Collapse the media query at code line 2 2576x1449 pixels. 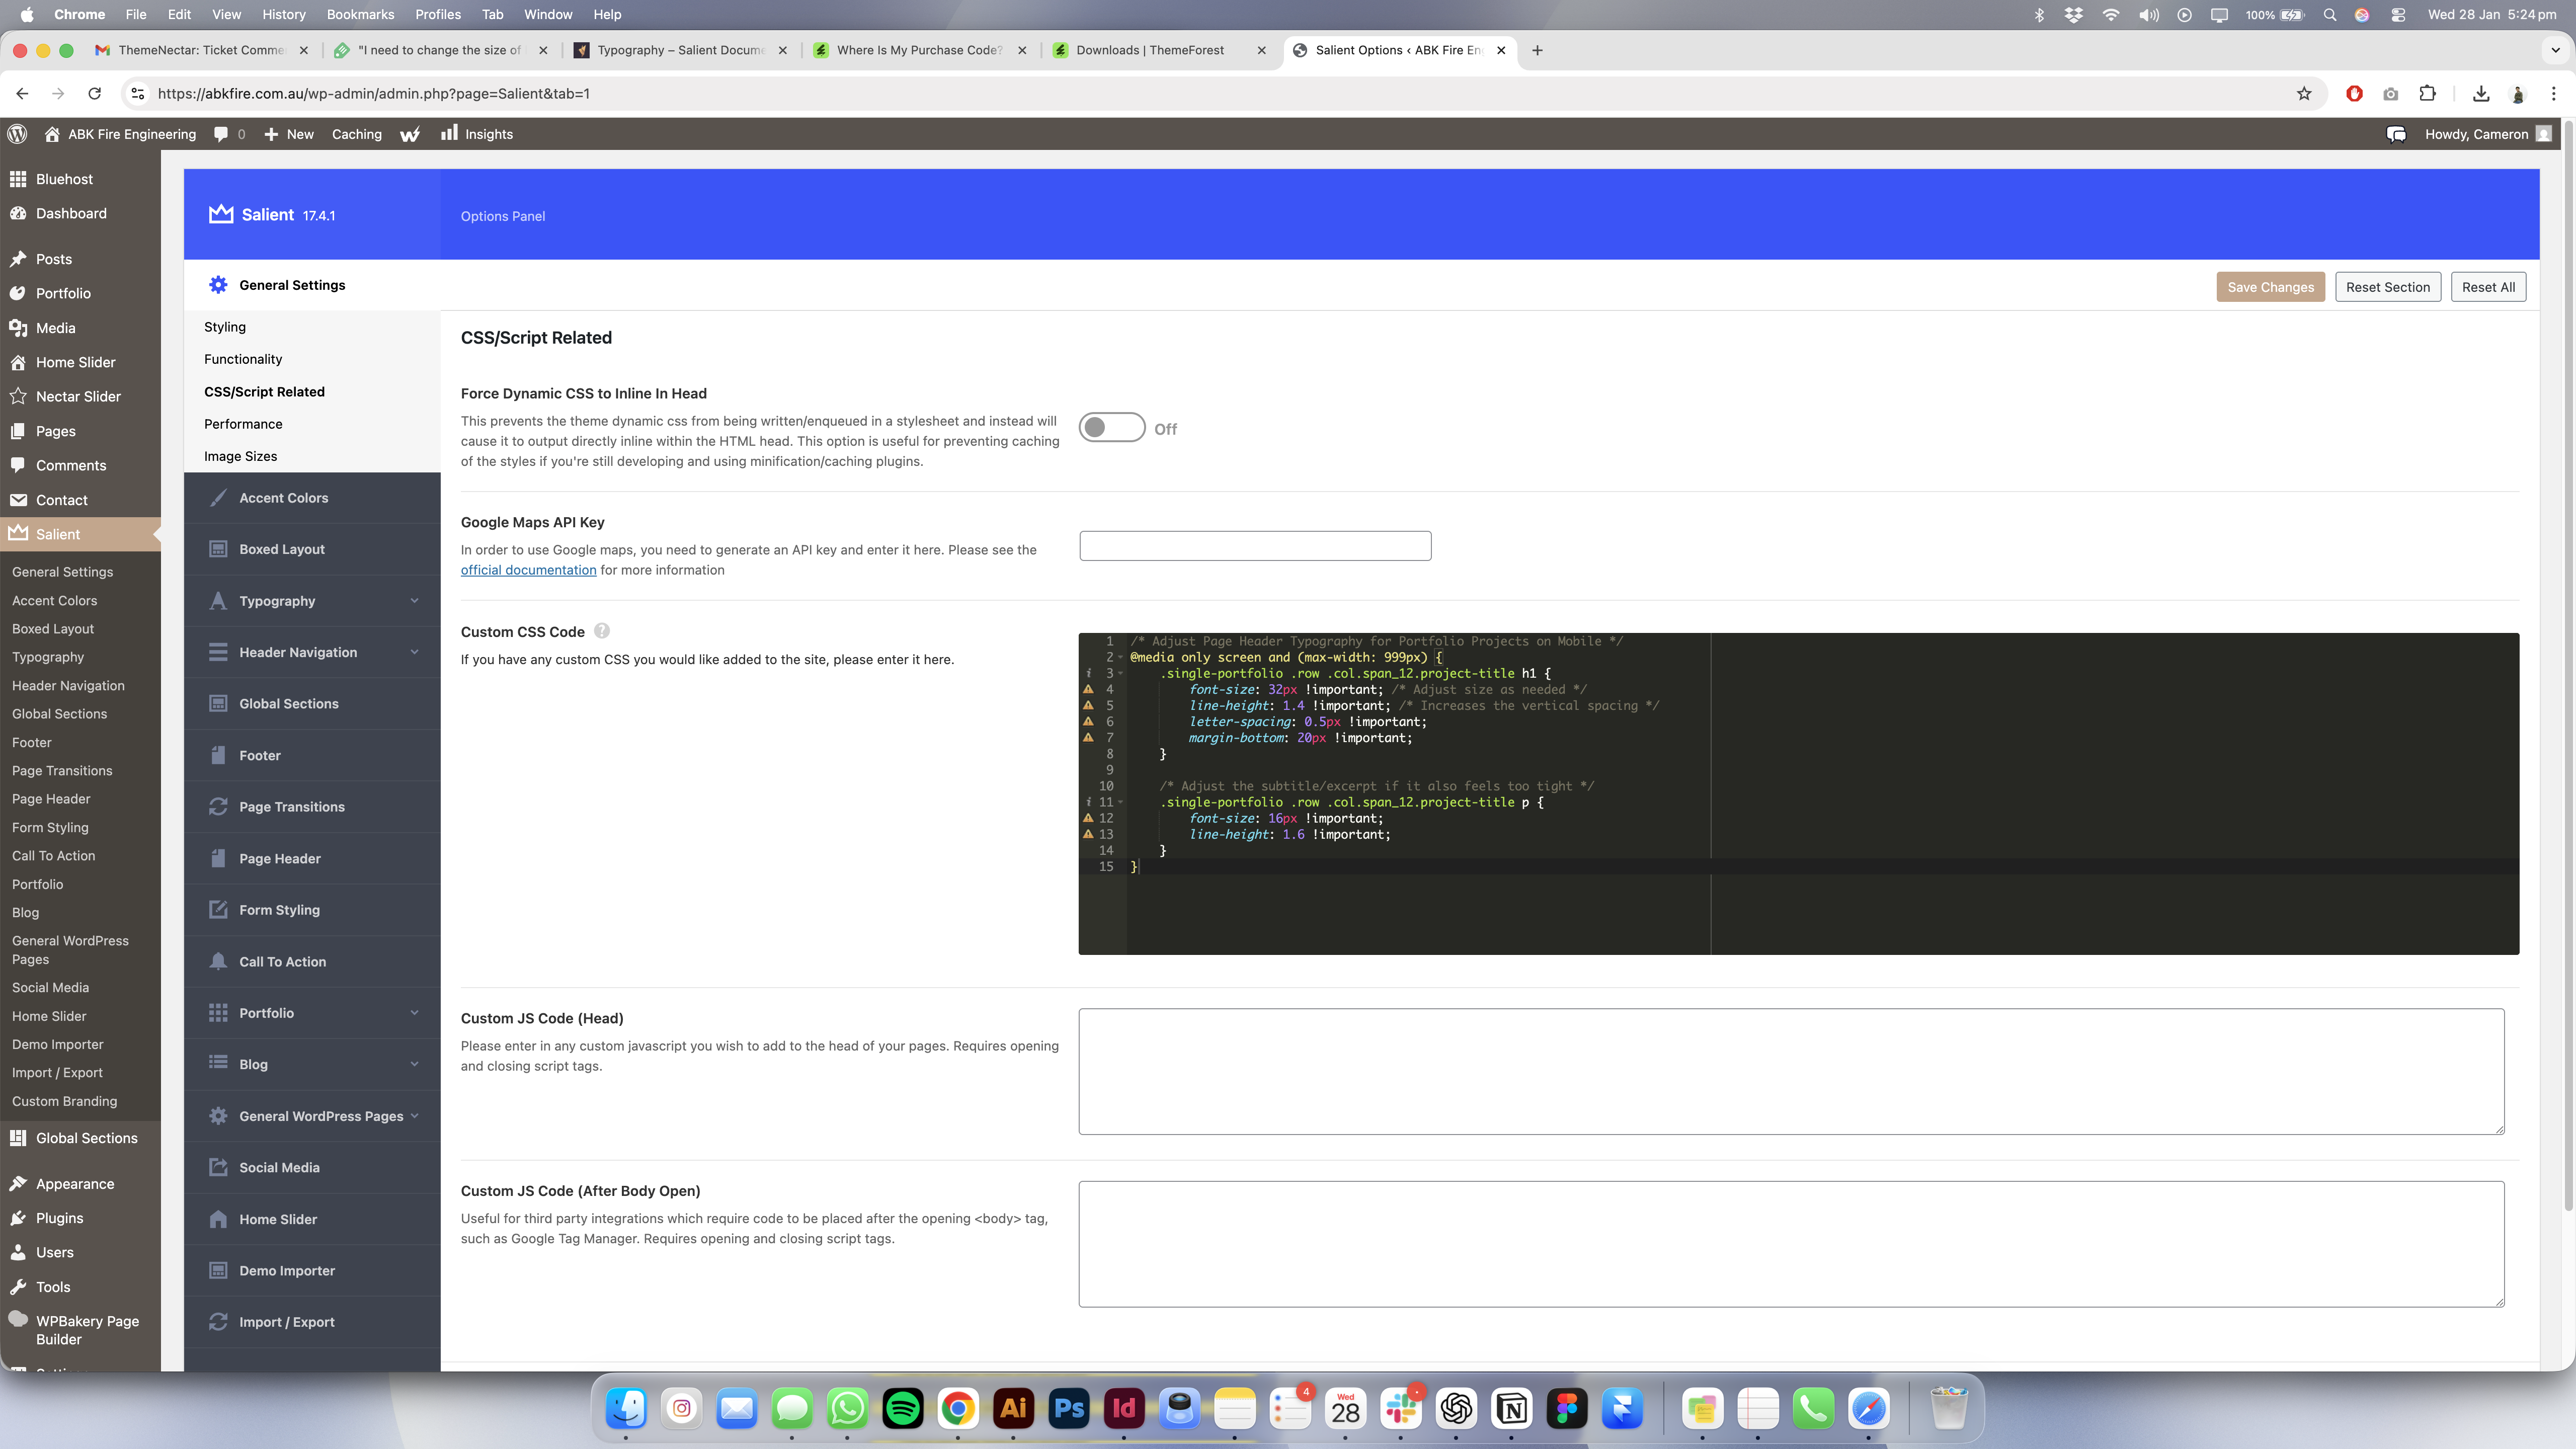1121,658
